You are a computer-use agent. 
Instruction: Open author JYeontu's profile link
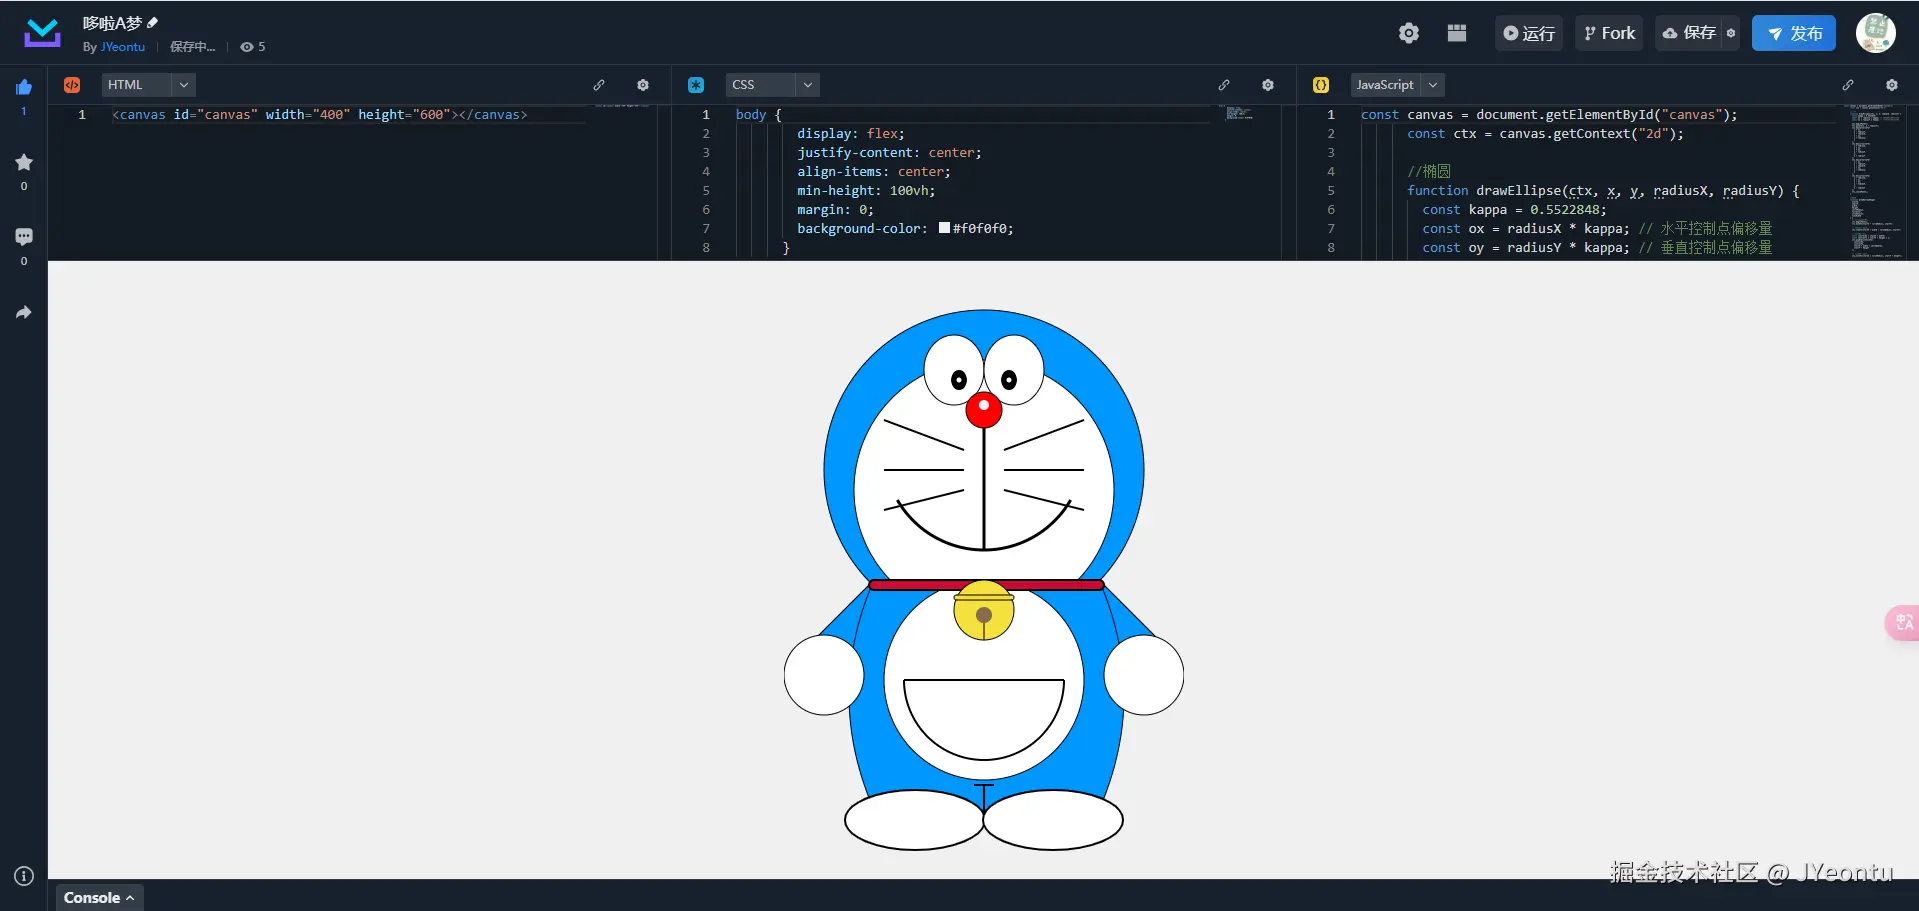[123, 47]
